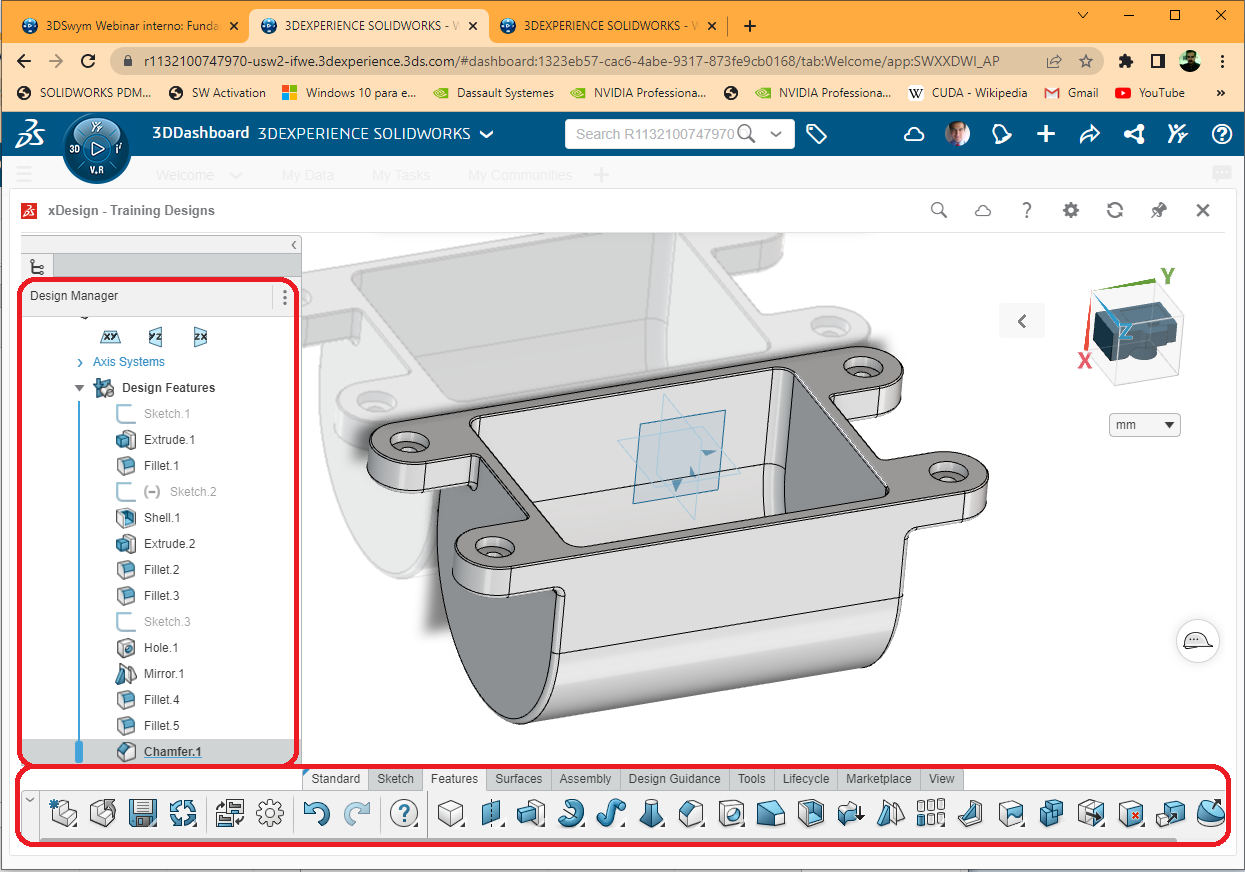Screen dimensions: 1245x872
Task: Undo the last action
Action: click(317, 814)
